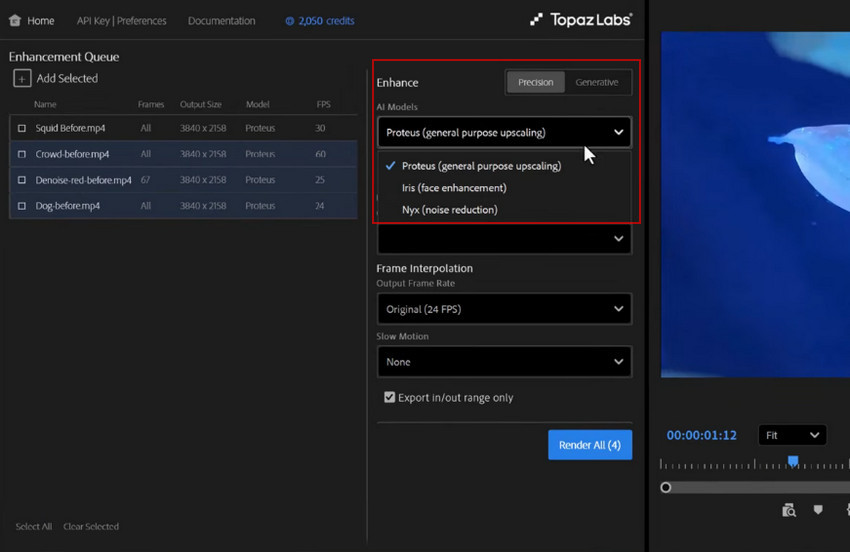Open the Output Frame Rate dropdown
The width and height of the screenshot is (850, 552).
(504, 309)
